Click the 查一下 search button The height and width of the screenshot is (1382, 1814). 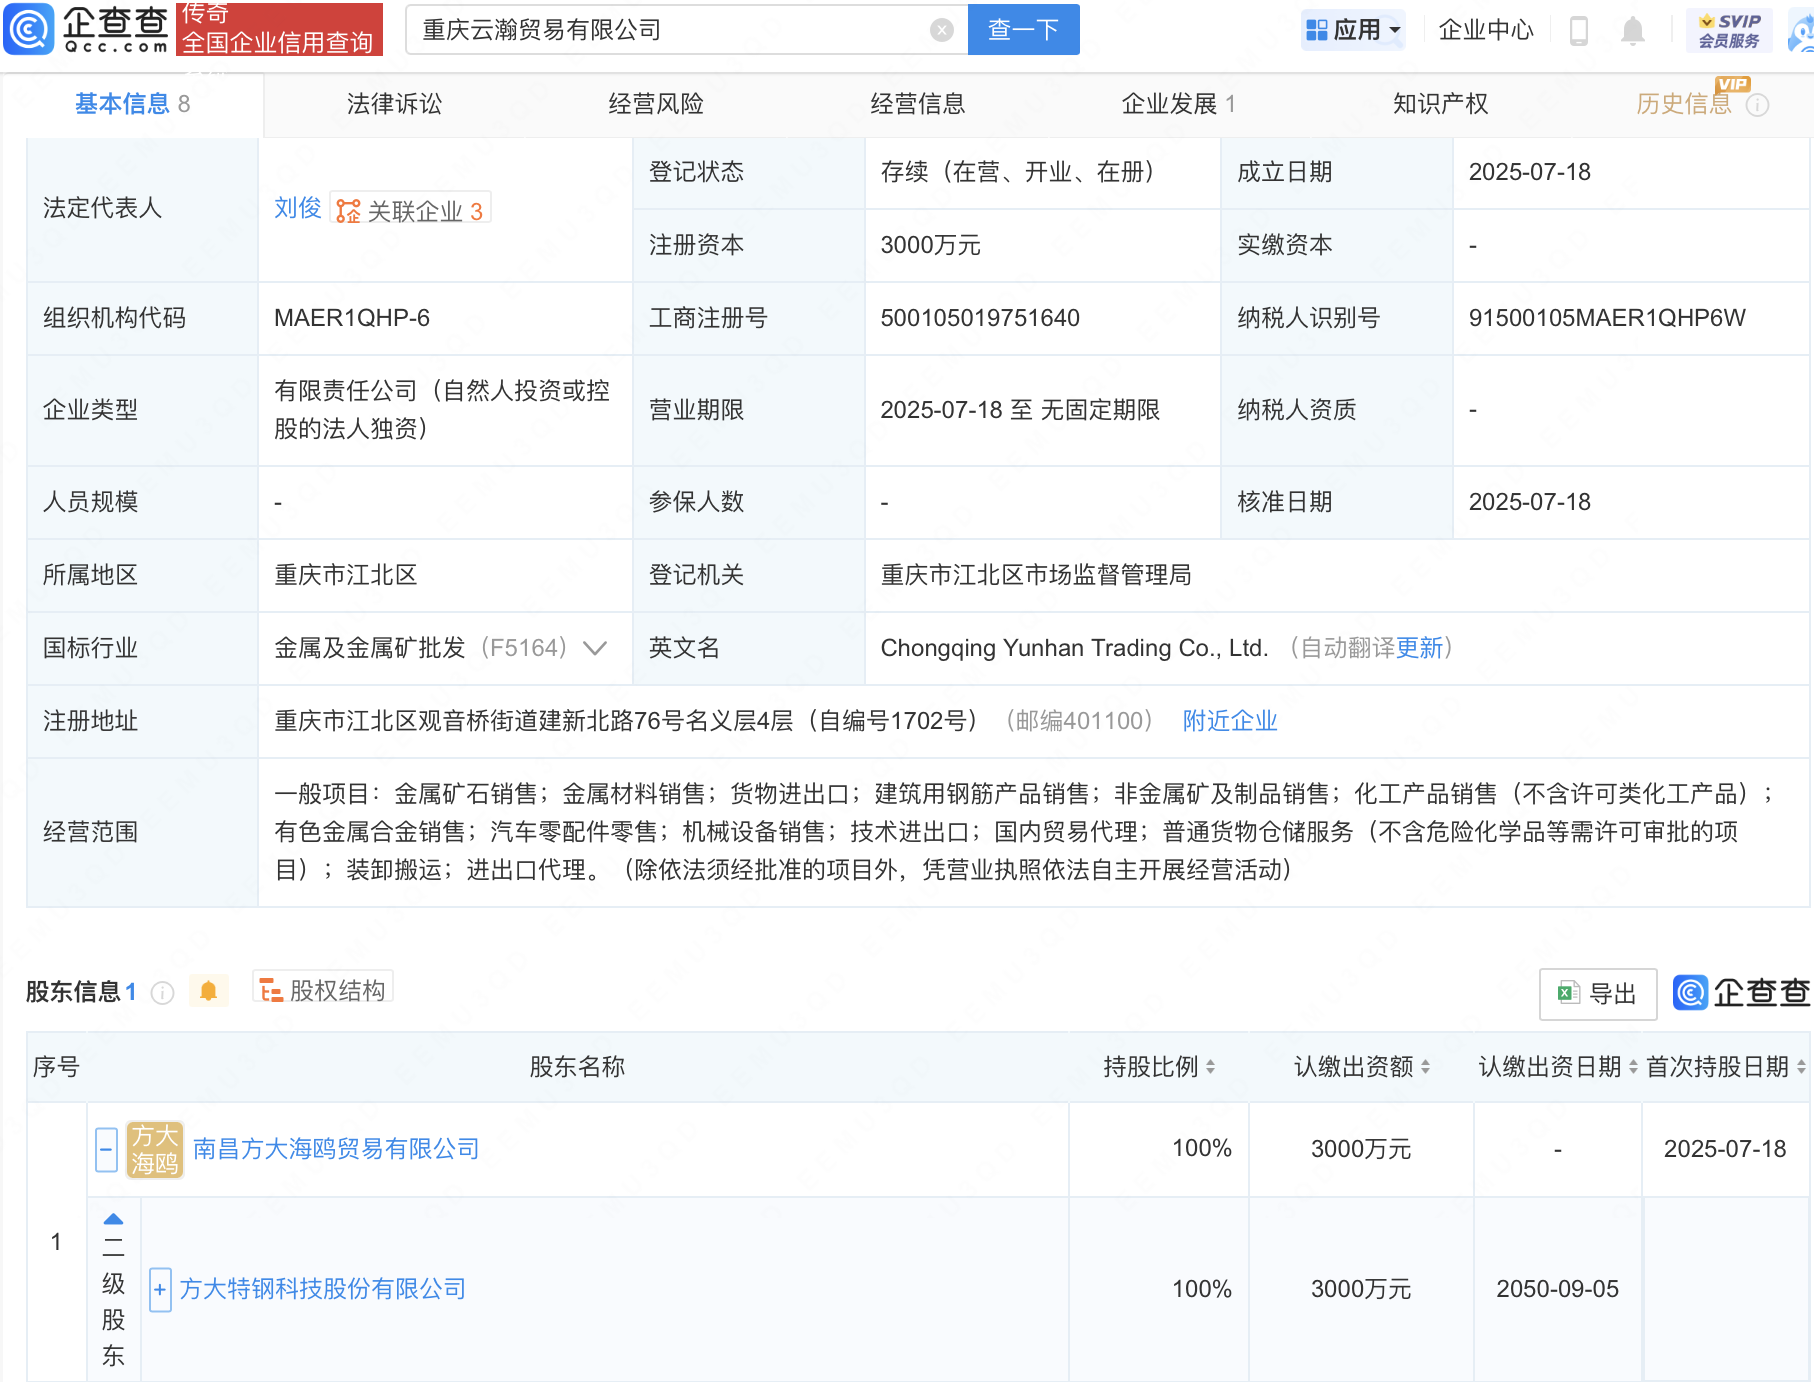(x=1023, y=29)
